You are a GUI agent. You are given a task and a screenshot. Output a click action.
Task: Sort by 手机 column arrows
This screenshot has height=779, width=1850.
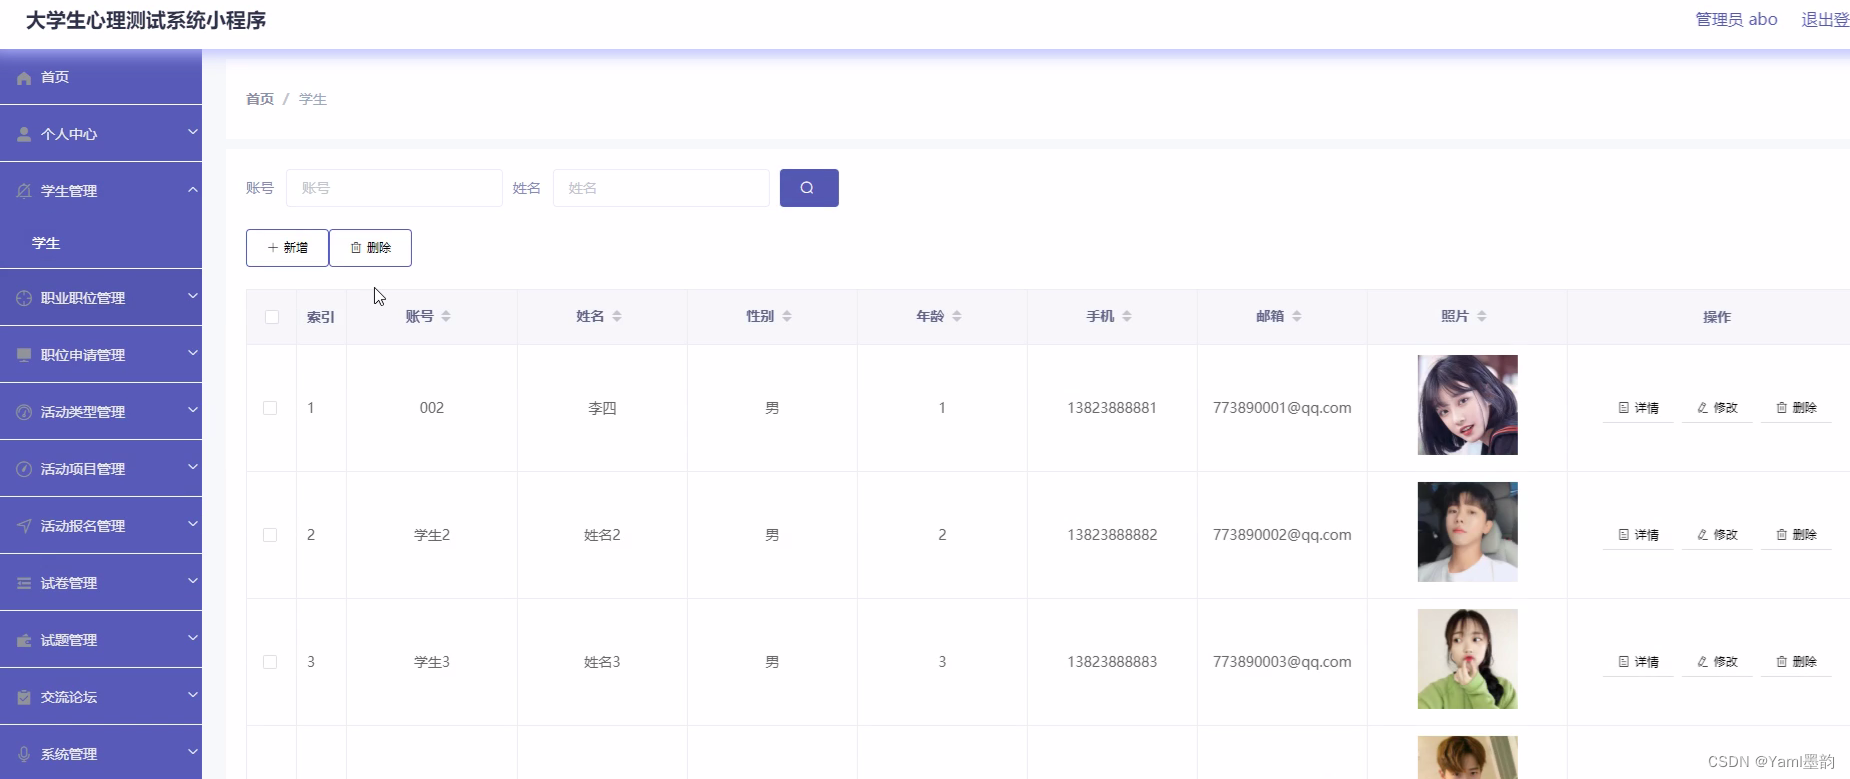(x=1127, y=316)
